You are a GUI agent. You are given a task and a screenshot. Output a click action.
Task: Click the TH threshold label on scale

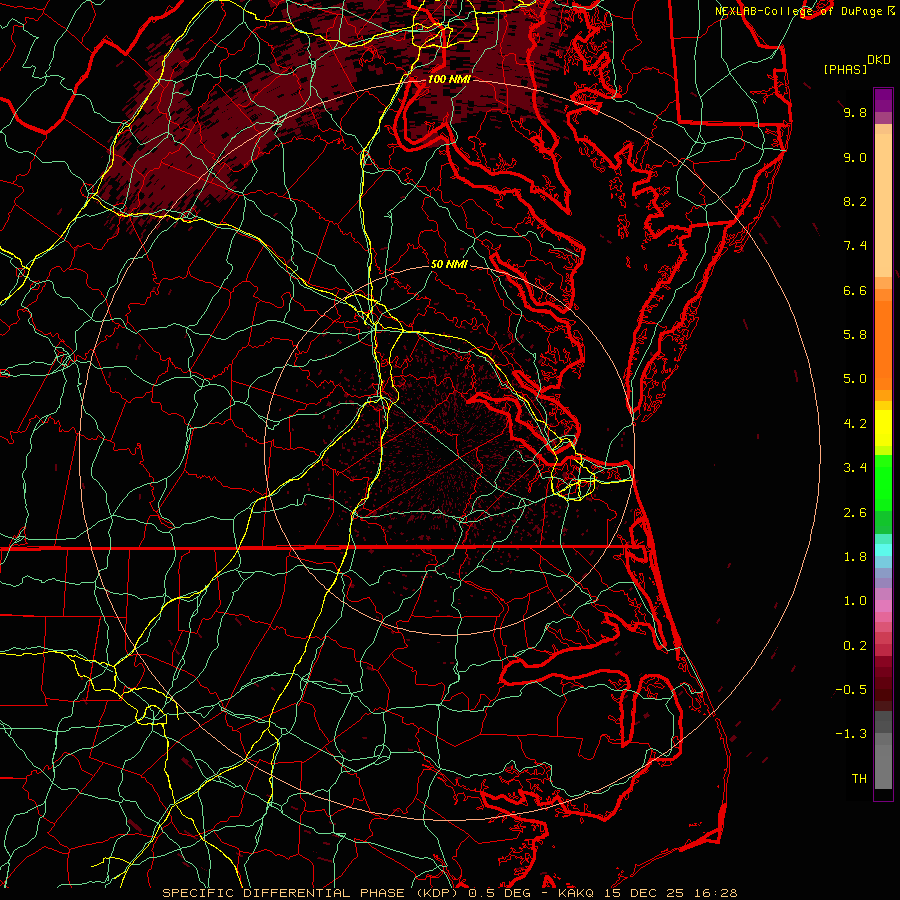(859, 779)
